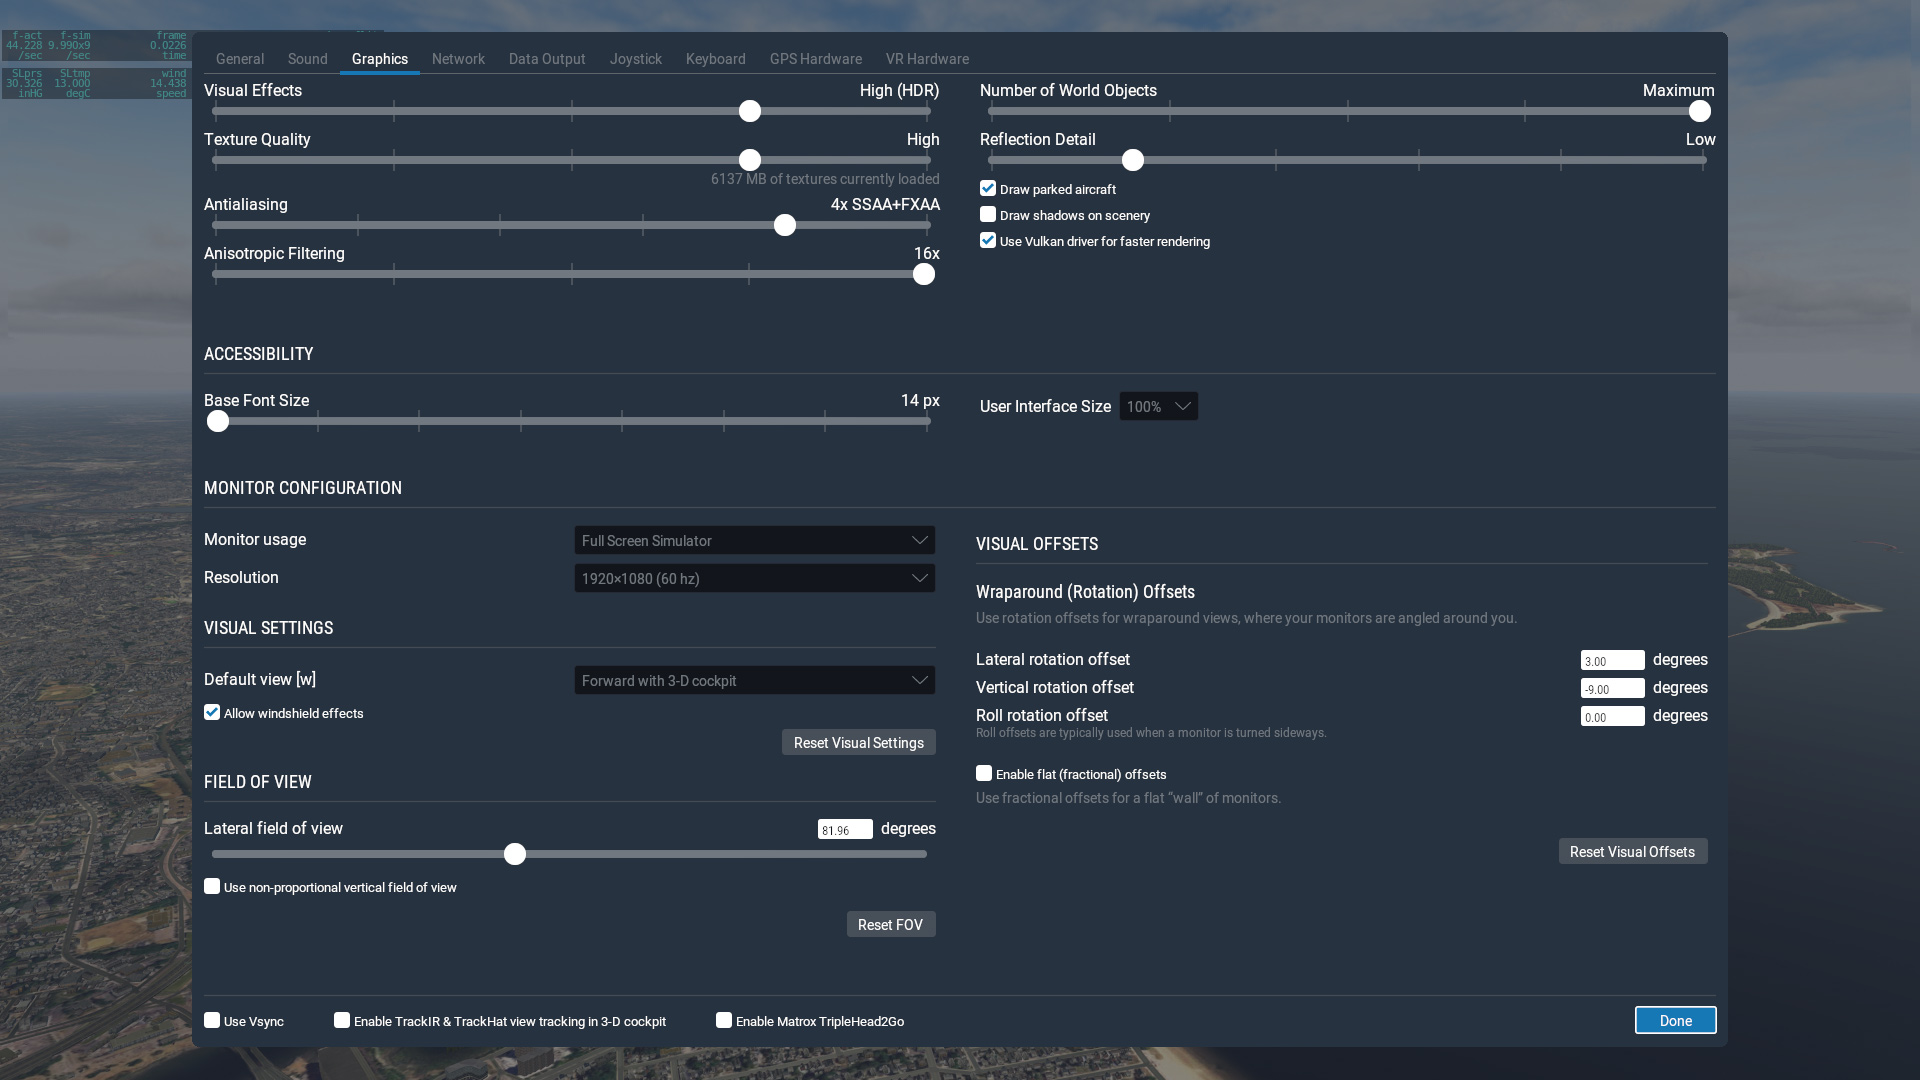This screenshot has width=1920, height=1080.
Task: Click Reset Visual Offsets button
Action: click(x=1632, y=851)
